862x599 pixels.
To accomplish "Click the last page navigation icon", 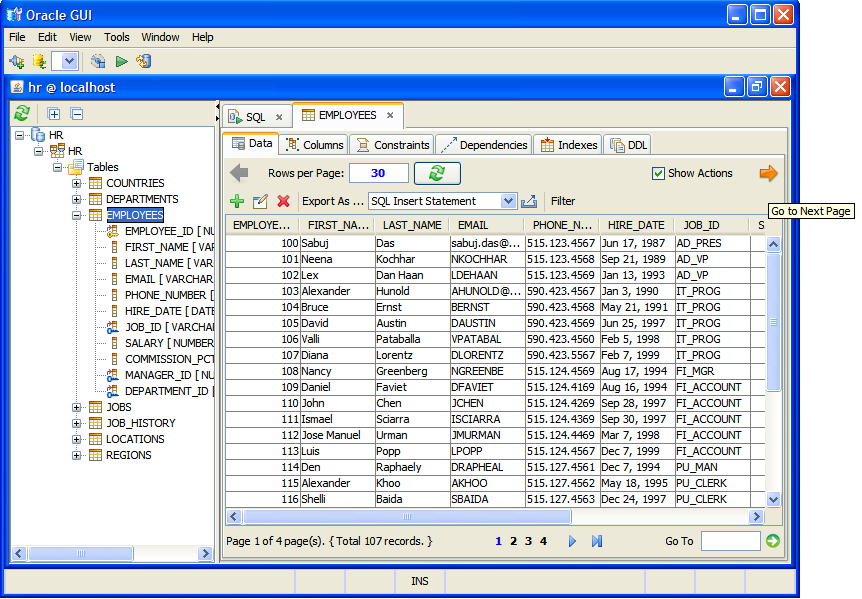I will (x=597, y=541).
